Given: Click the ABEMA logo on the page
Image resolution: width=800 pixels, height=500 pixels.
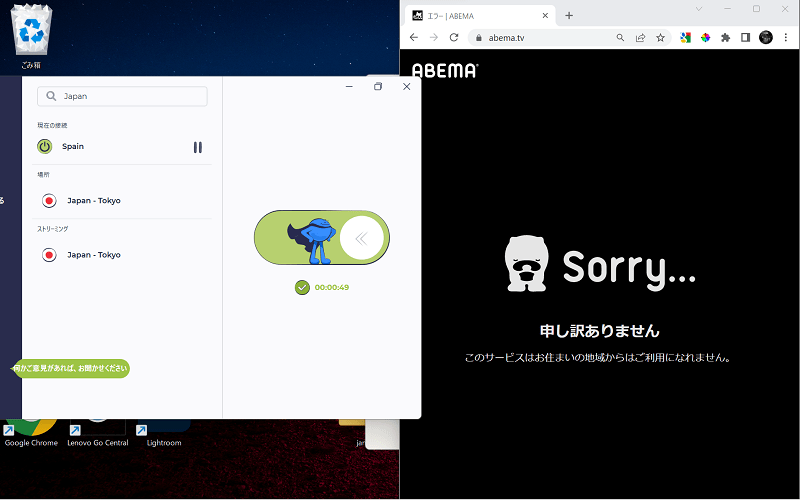Looking at the screenshot, I should 445,71.
